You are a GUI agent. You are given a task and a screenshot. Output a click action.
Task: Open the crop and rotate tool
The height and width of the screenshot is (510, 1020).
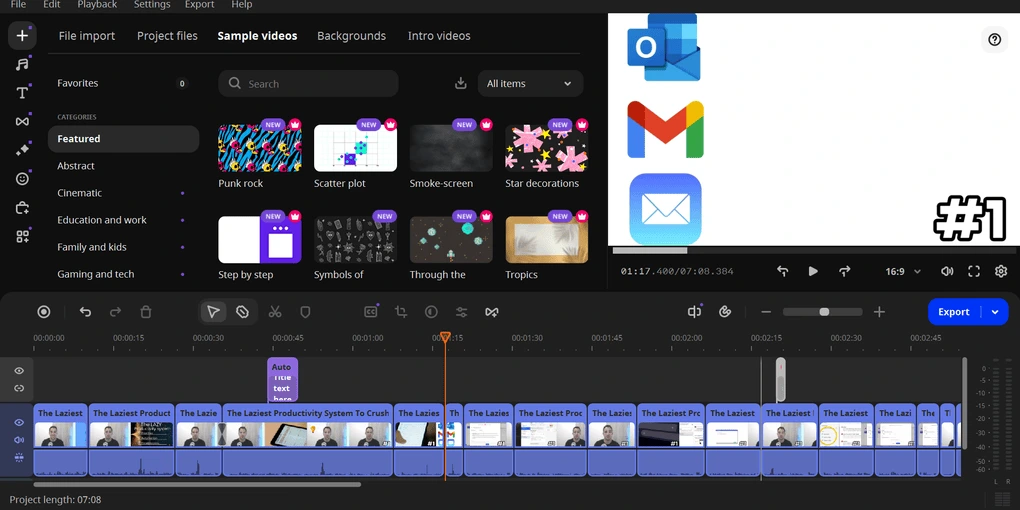coord(401,312)
